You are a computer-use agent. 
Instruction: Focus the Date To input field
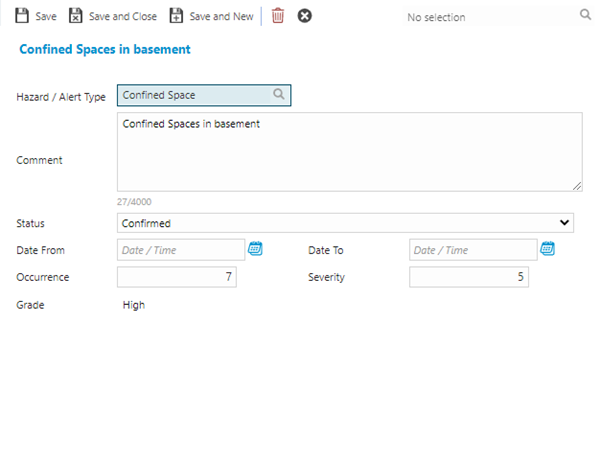click(x=472, y=249)
